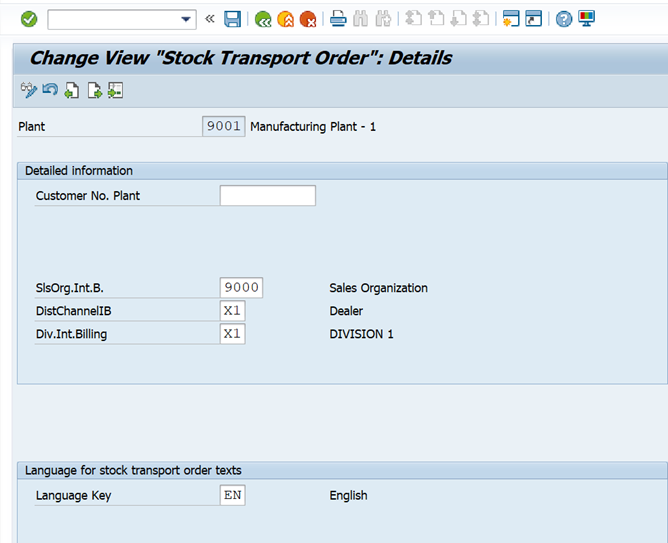The width and height of the screenshot is (668, 543).
Task: Click the Change View Stock Transport Order title
Action: [241, 58]
